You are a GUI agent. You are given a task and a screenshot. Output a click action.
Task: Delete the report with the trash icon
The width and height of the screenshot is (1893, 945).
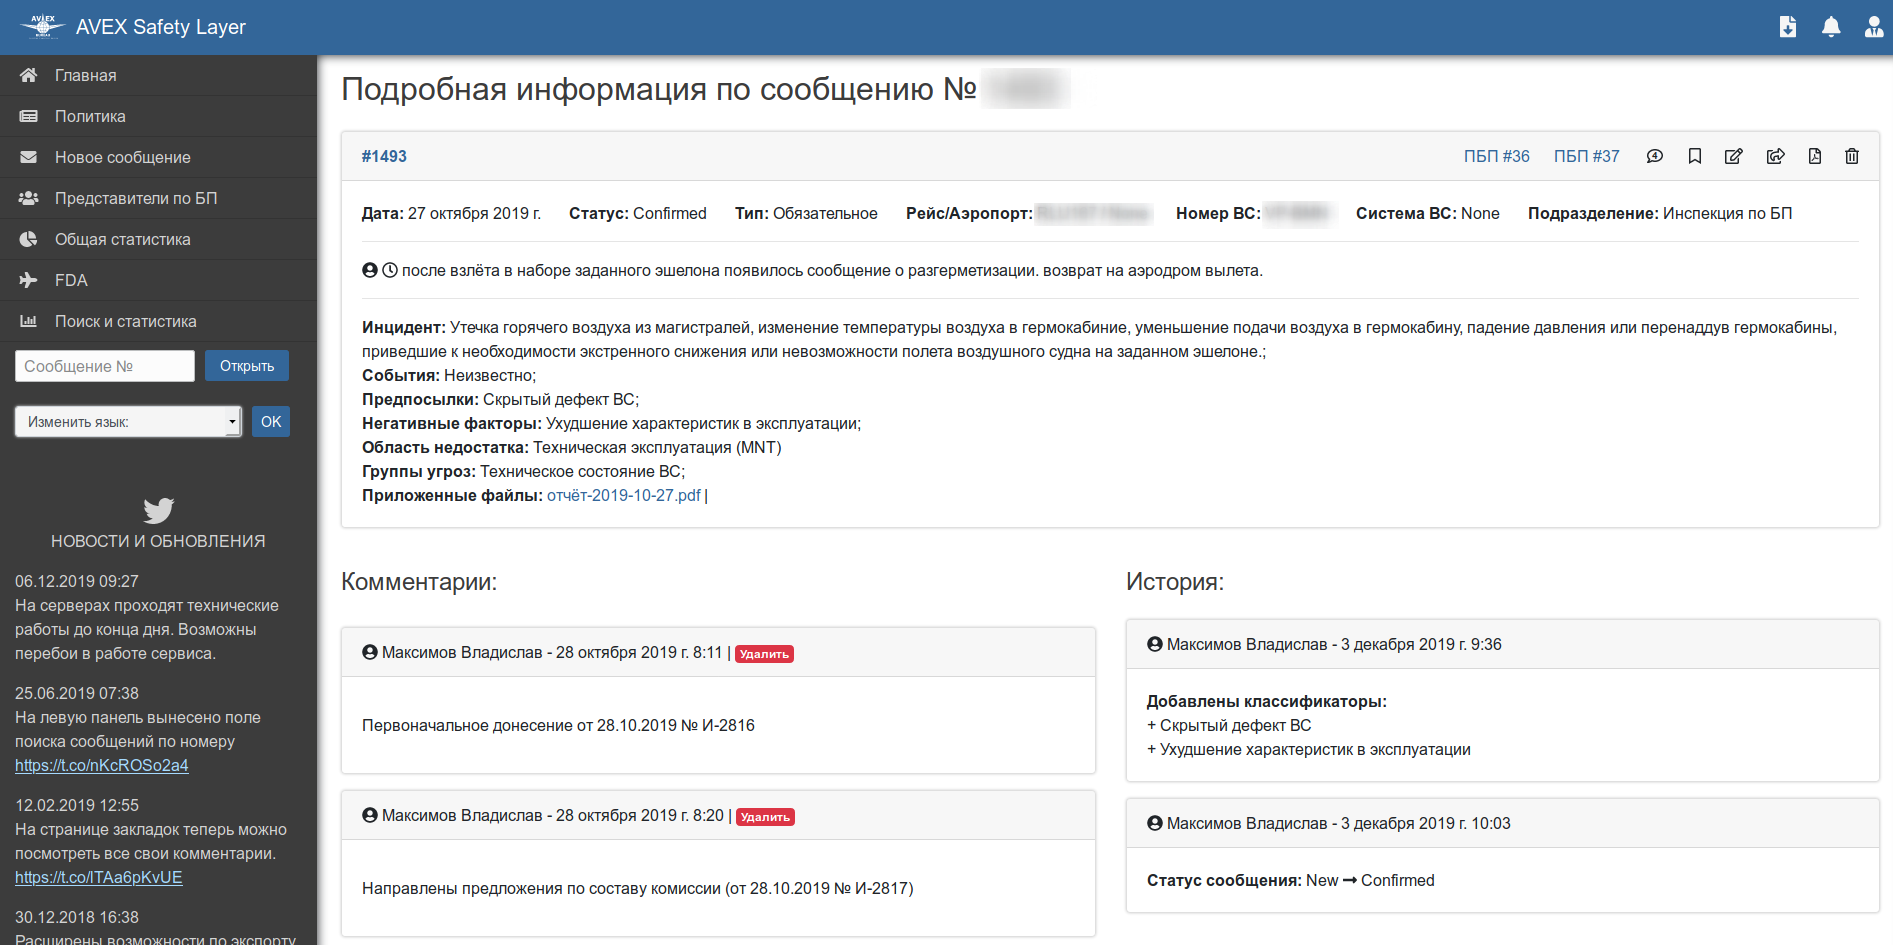point(1852,156)
